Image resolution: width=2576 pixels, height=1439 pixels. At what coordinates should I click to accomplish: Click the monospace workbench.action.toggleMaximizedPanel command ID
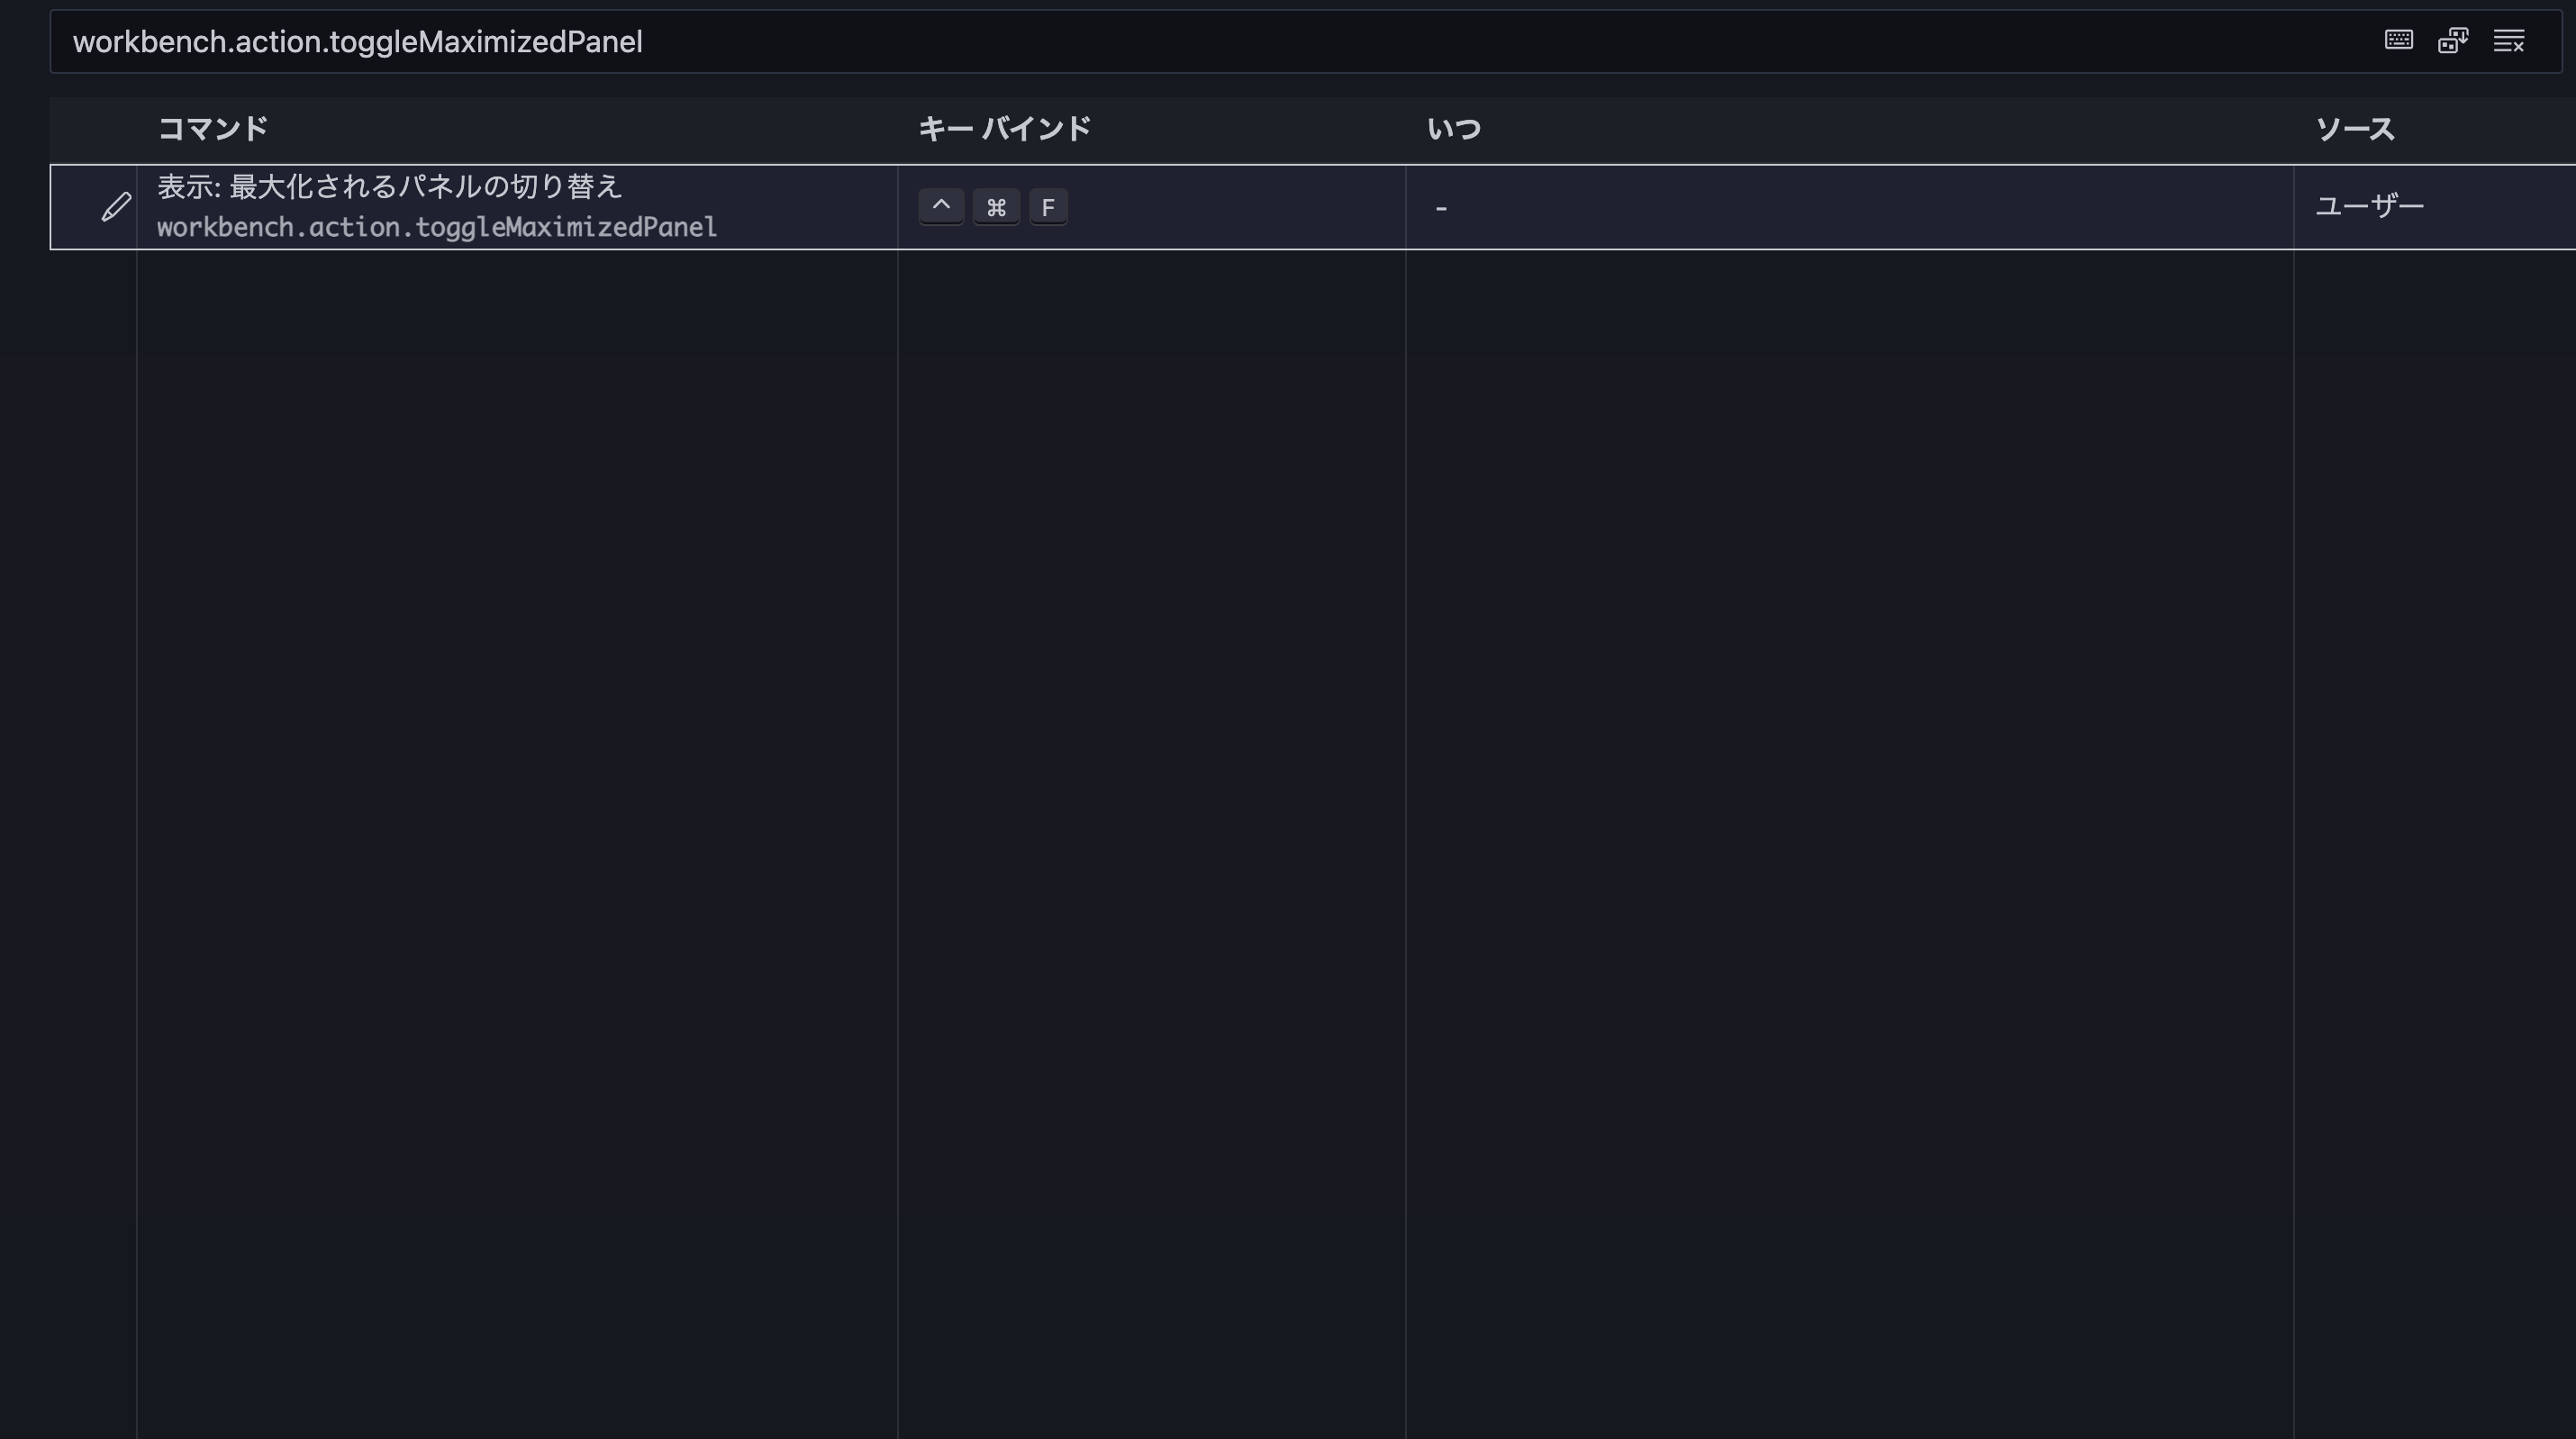[437, 228]
